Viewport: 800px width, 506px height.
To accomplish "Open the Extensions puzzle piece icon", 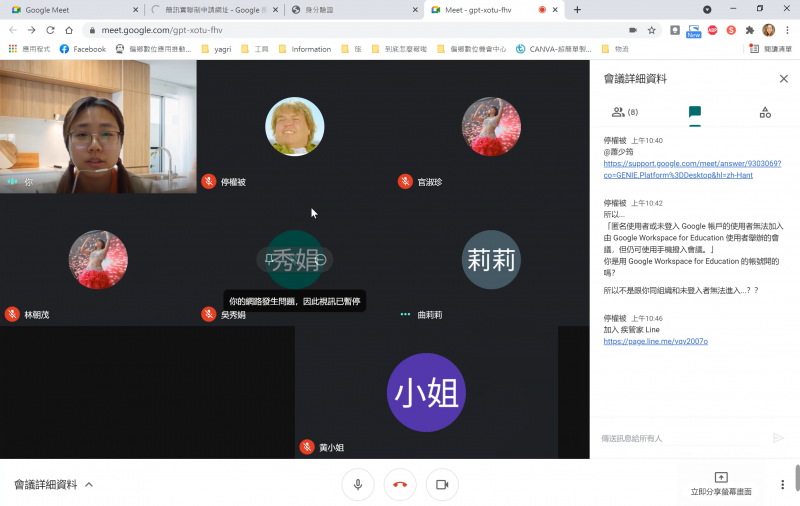I will click(x=749, y=30).
